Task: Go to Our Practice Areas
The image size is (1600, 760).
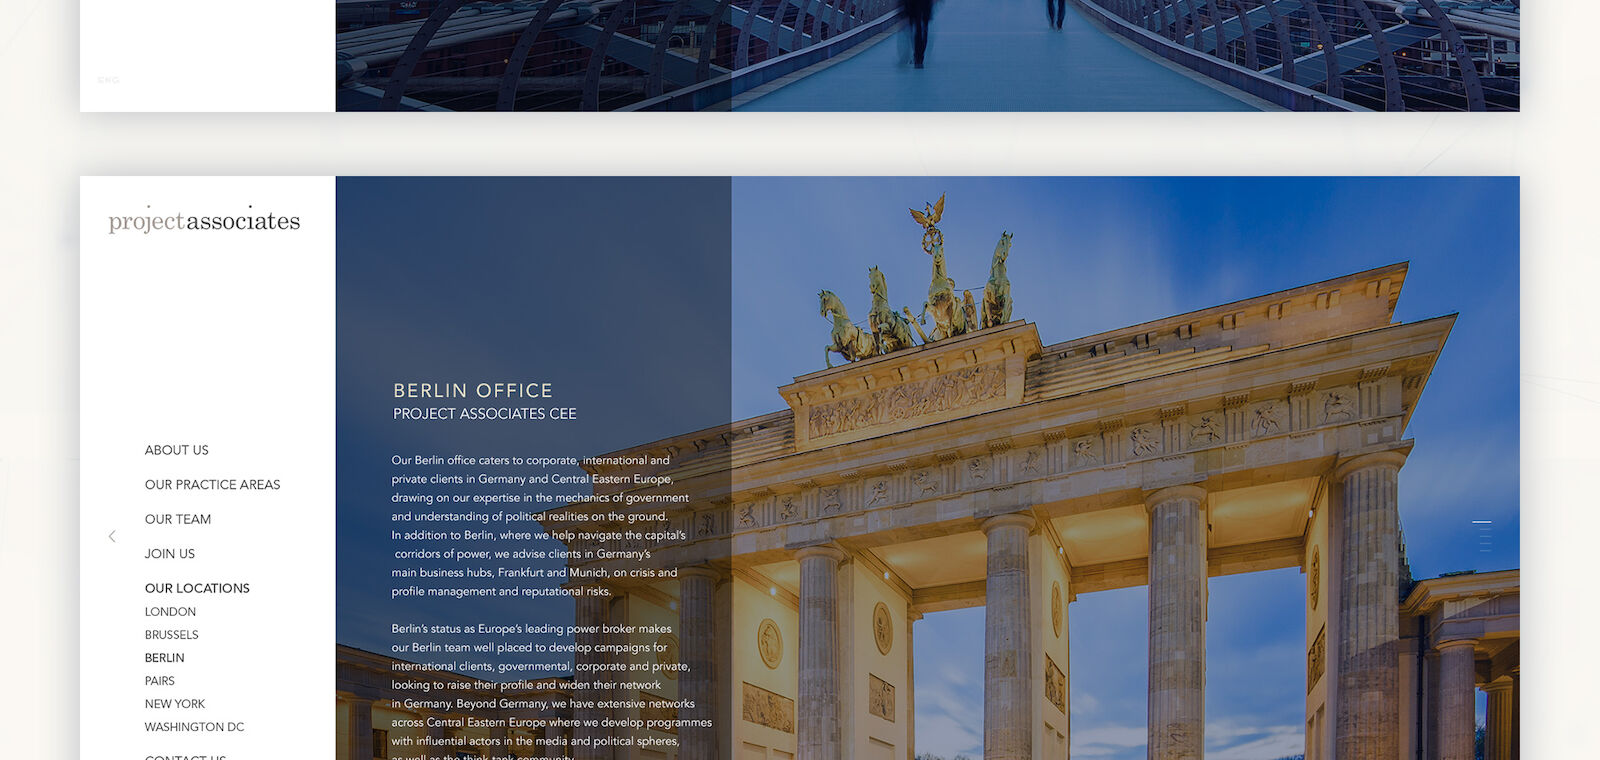Action: tap(212, 485)
